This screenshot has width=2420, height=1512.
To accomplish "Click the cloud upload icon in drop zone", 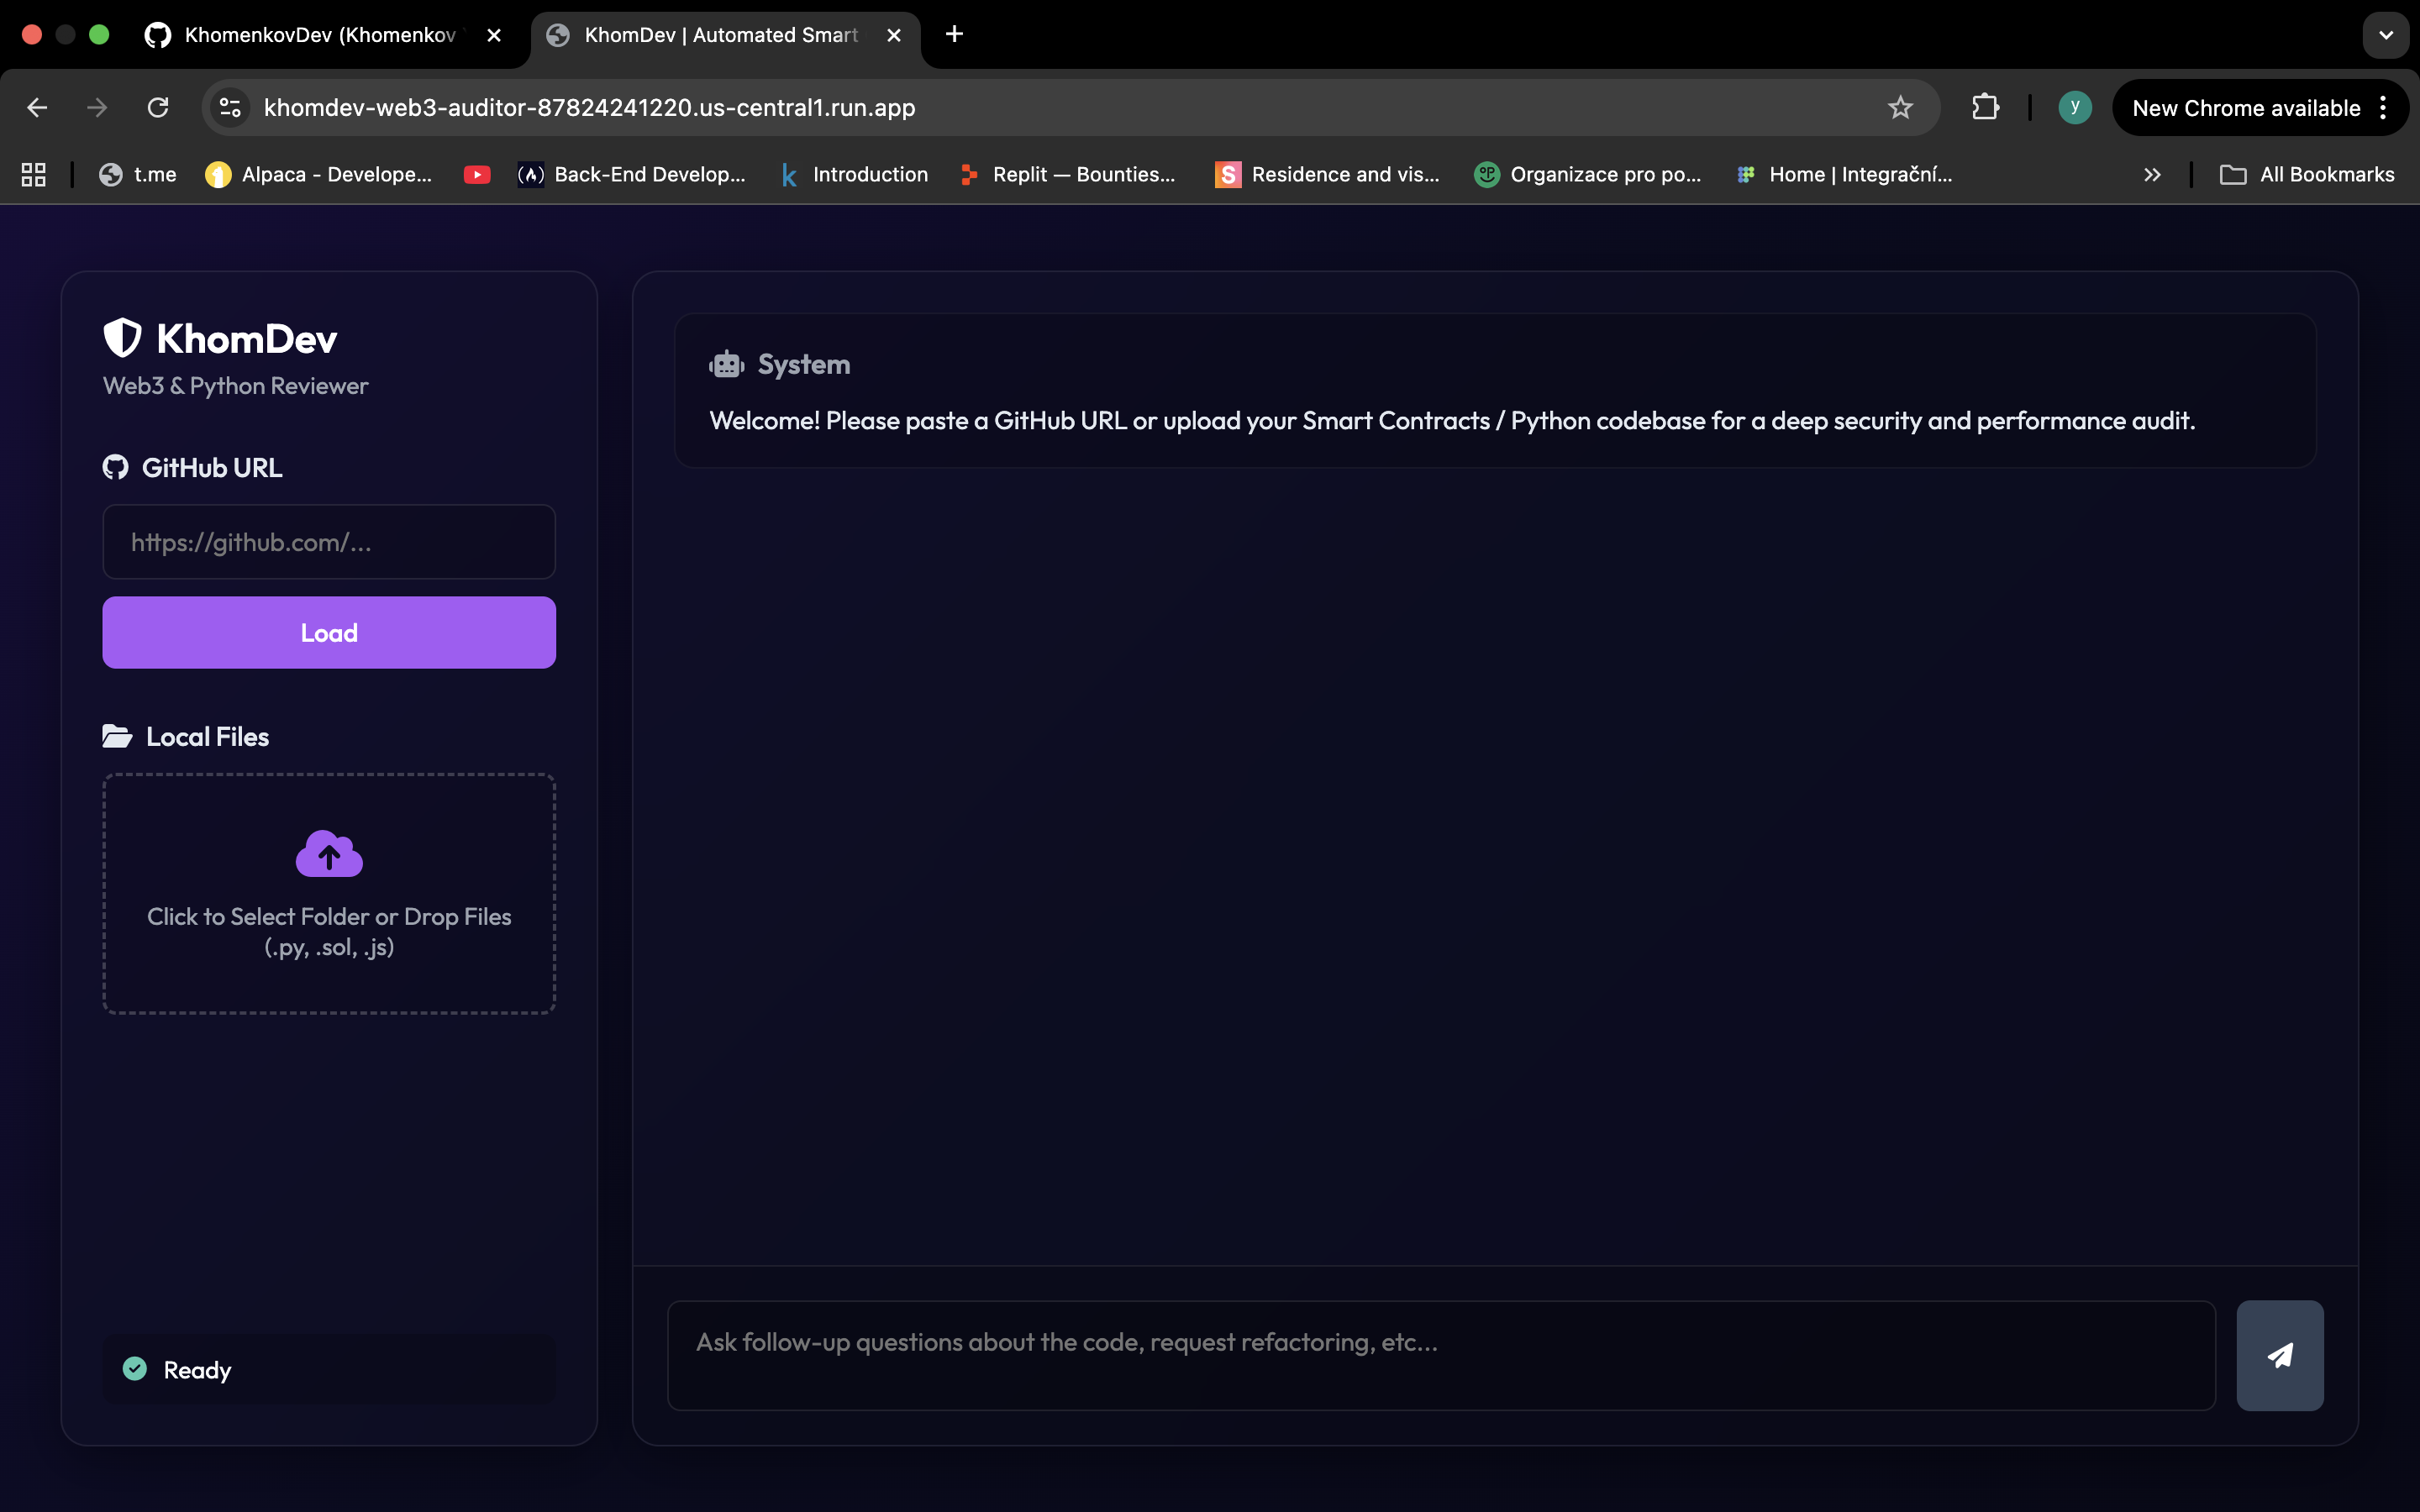I will (x=329, y=853).
